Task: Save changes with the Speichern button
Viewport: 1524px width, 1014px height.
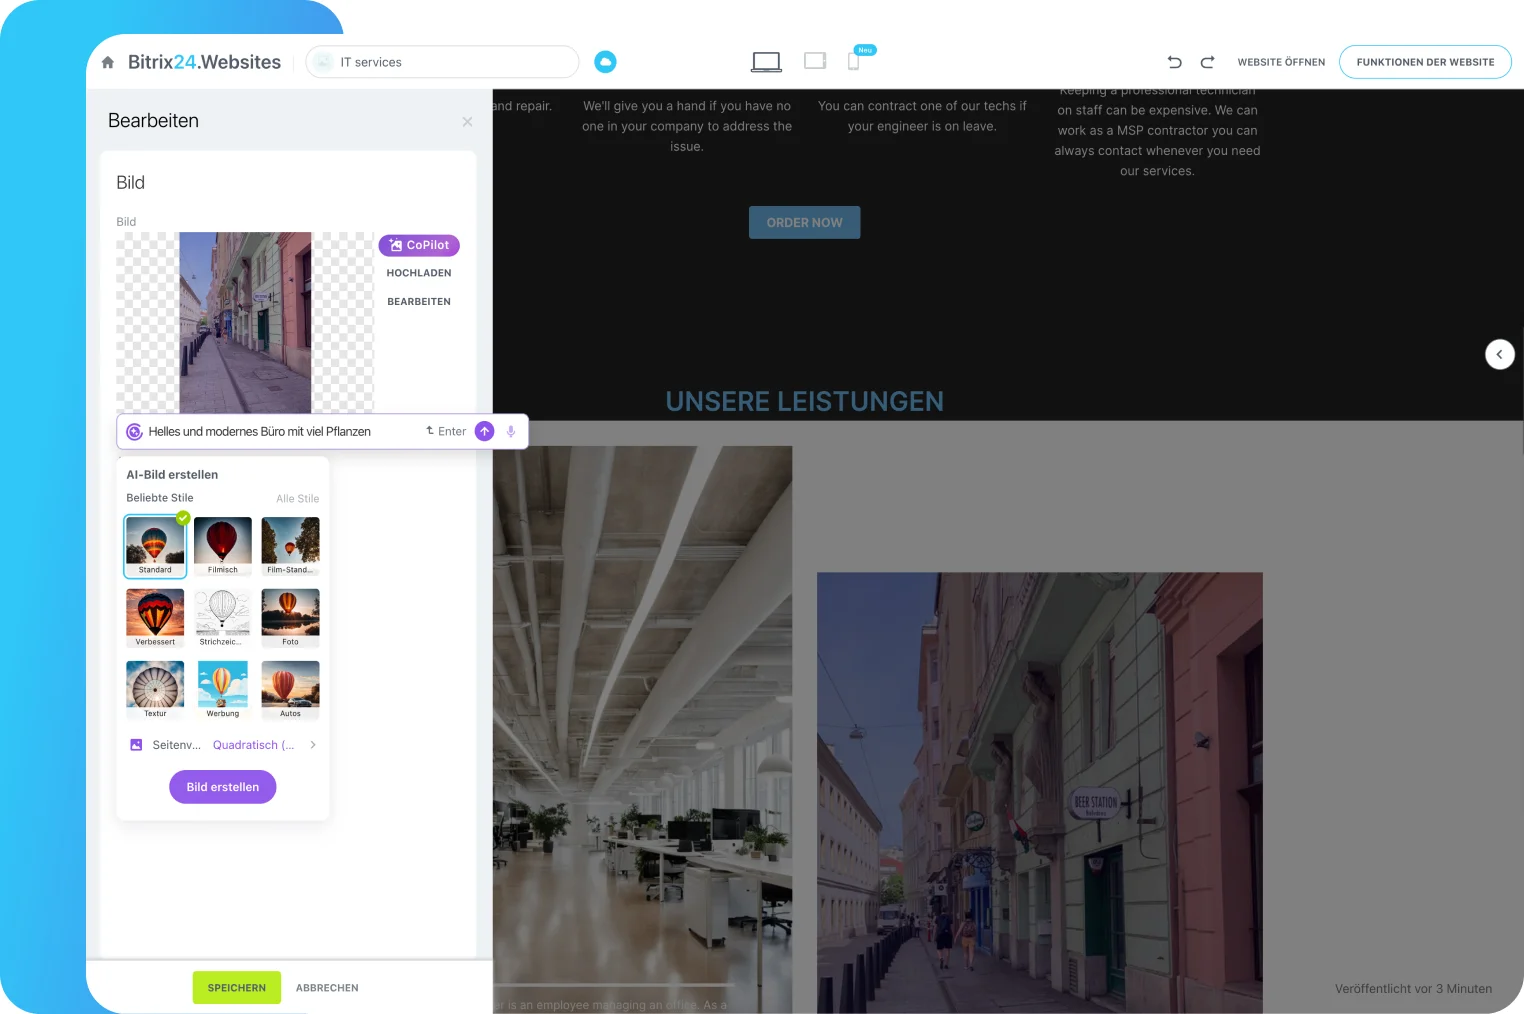Action: click(236, 988)
